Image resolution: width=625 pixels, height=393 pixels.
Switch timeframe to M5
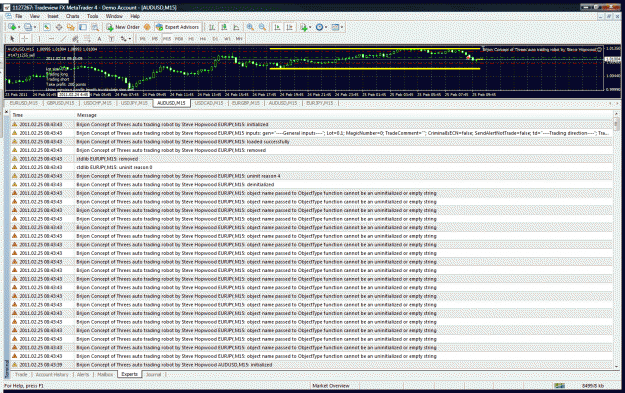pyautogui.click(x=155, y=39)
